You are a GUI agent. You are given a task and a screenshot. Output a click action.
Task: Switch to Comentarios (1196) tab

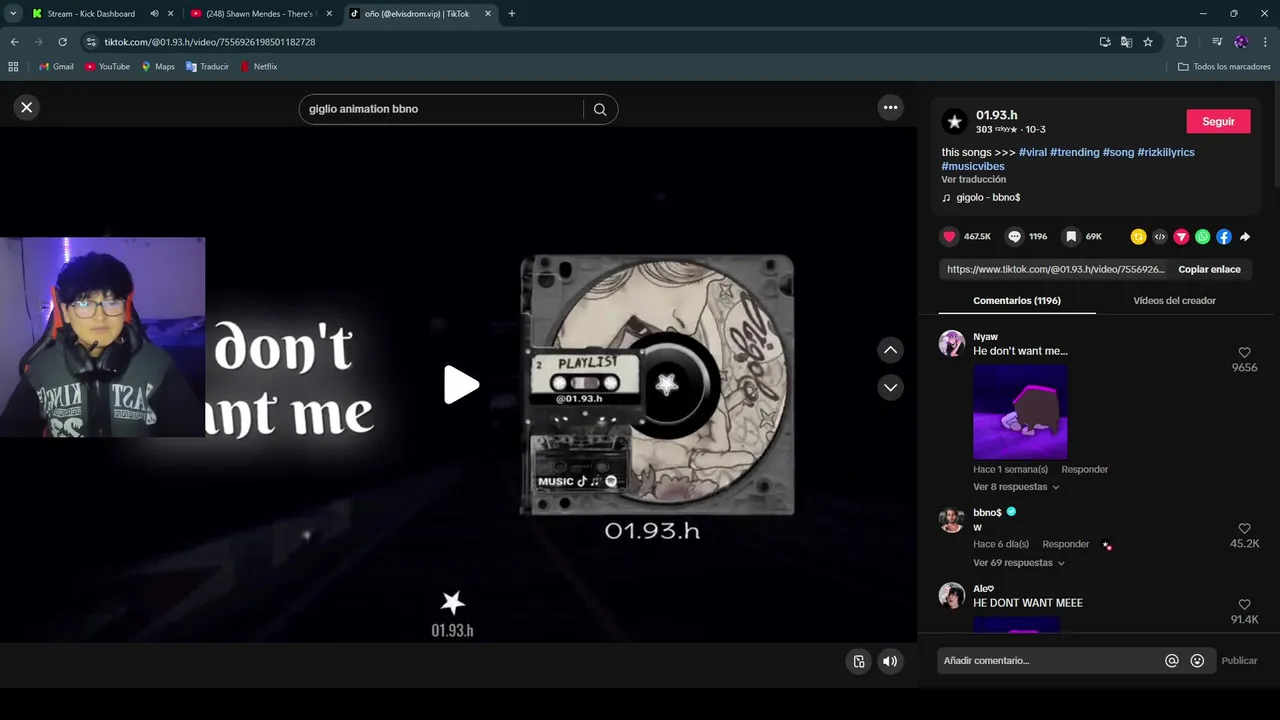coord(1017,300)
